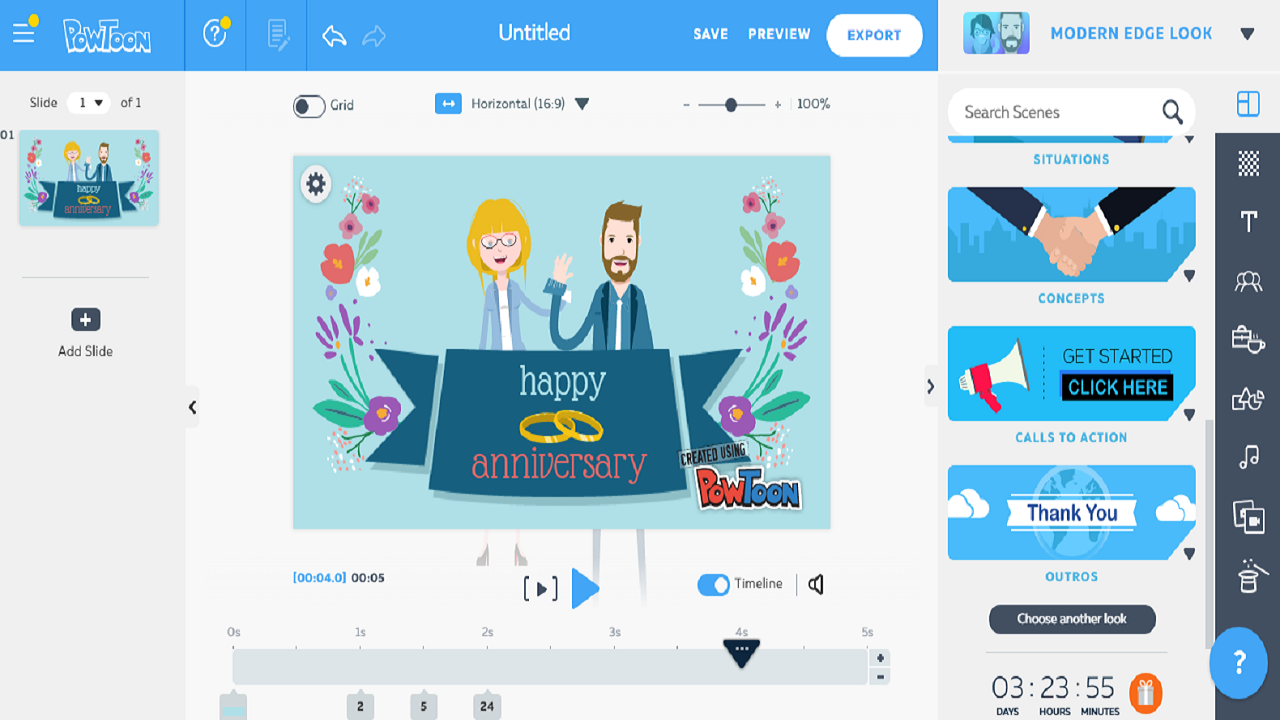This screenshot has height=720, width=1280.
Task: Click the EXPORT button
Action: [874, 35]
